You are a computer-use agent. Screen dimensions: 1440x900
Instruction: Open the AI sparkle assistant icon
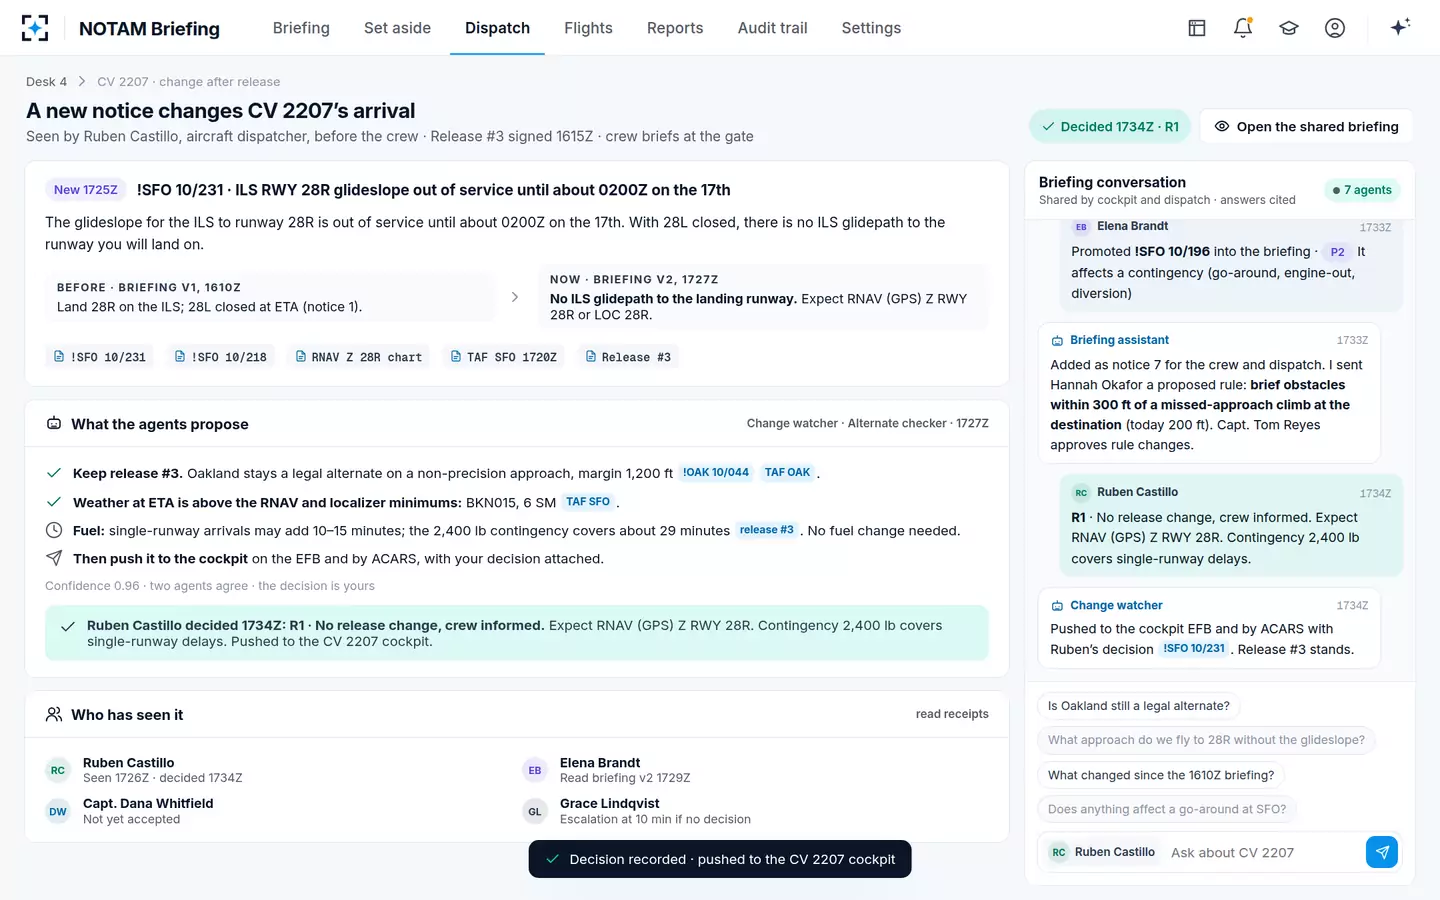pyautogui.click(x=1400, y=27)
